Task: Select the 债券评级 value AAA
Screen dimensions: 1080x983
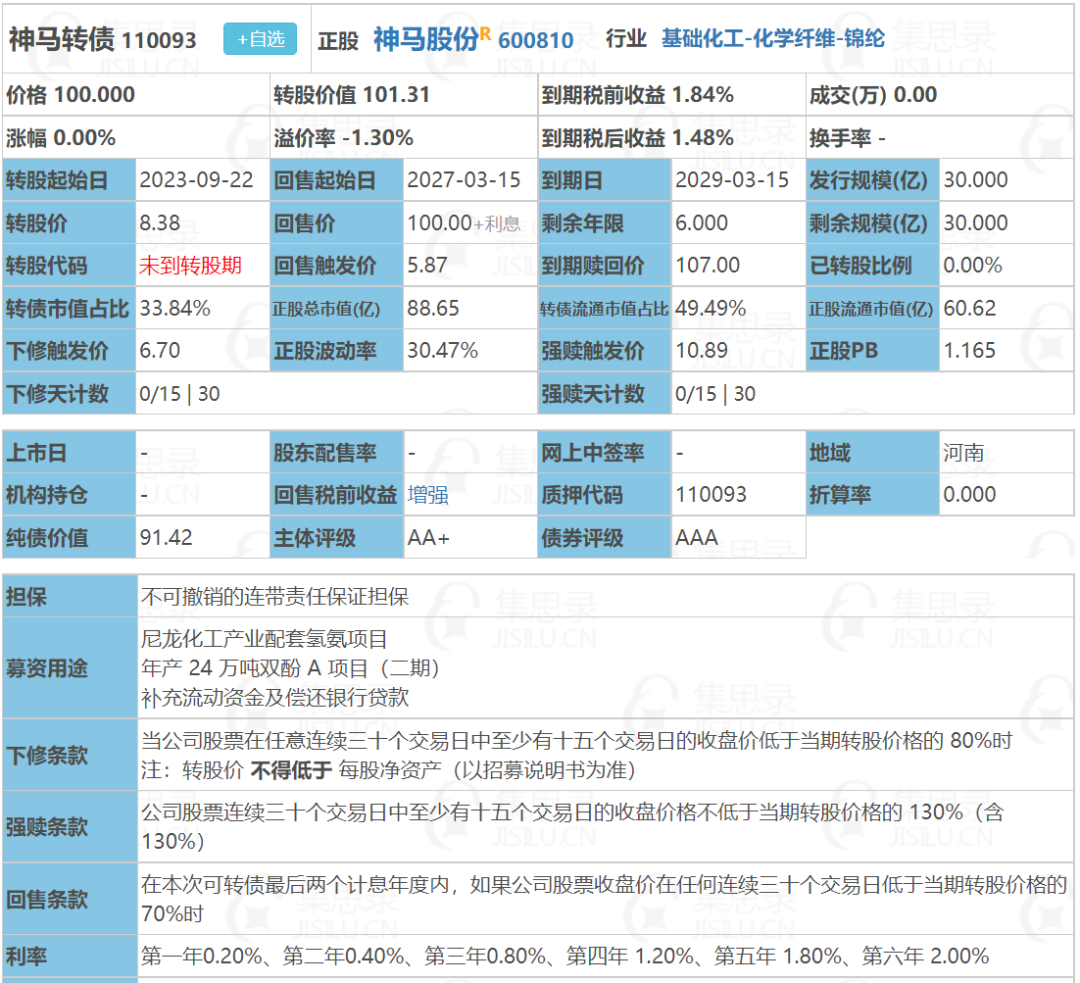Action: click(x=696, y=537)
